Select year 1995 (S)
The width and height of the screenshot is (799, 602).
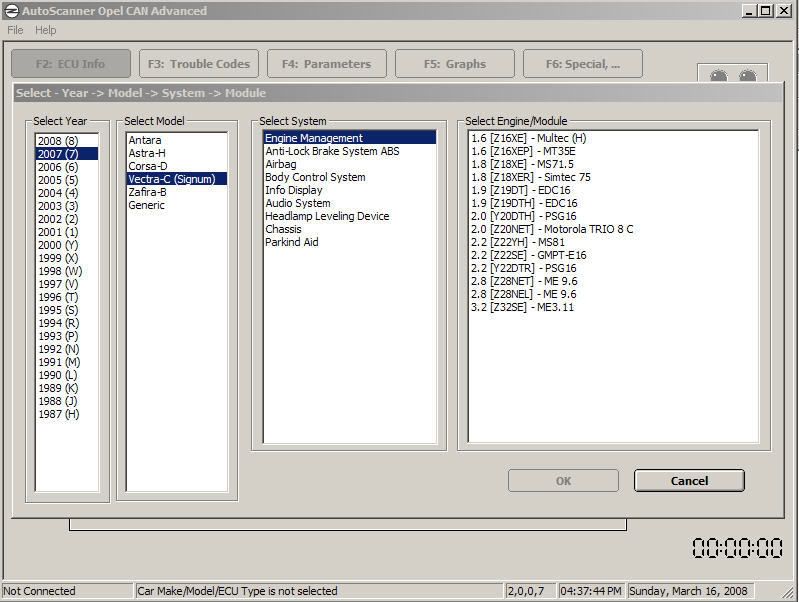67,310
